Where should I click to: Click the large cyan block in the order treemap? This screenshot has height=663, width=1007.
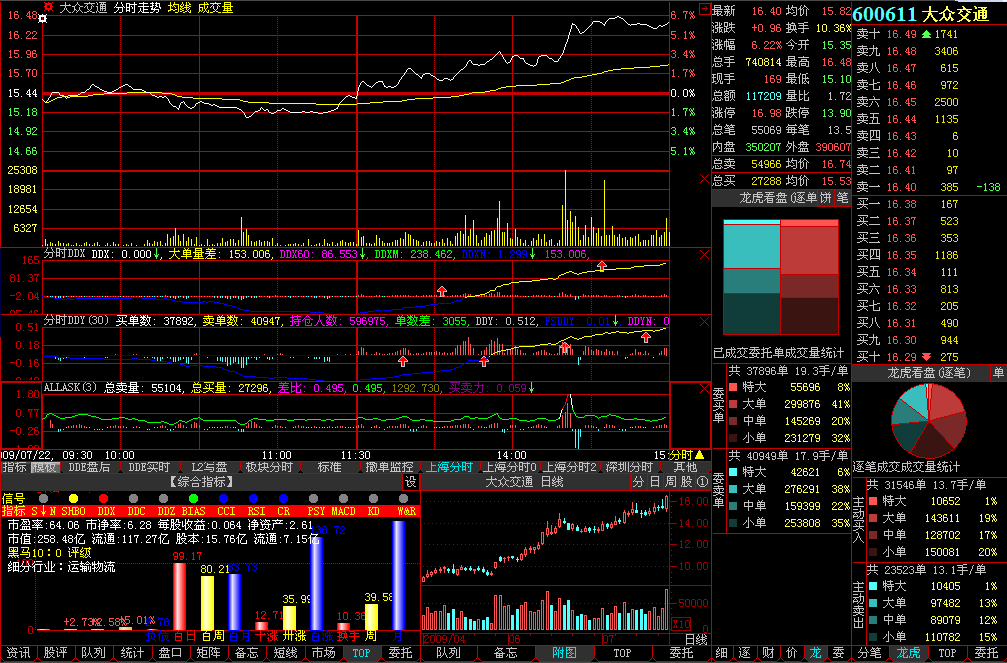(x=751, y=246)
